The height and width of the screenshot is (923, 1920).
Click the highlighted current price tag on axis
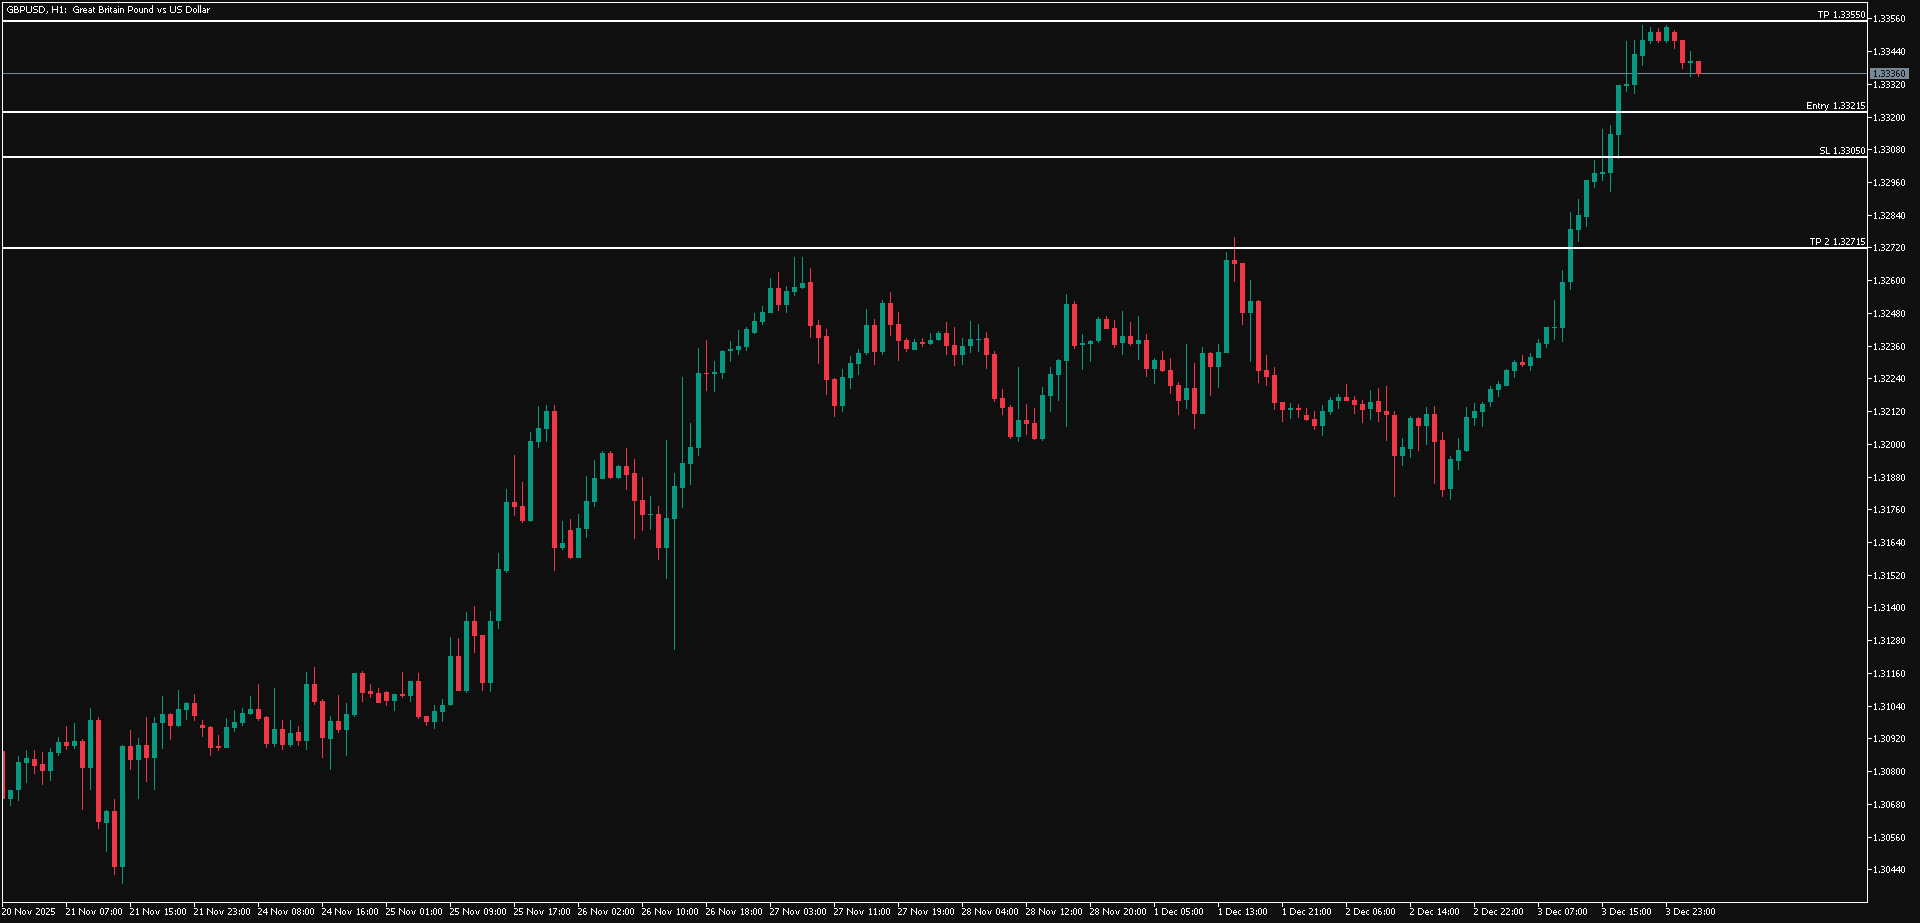pos(1889,74)
